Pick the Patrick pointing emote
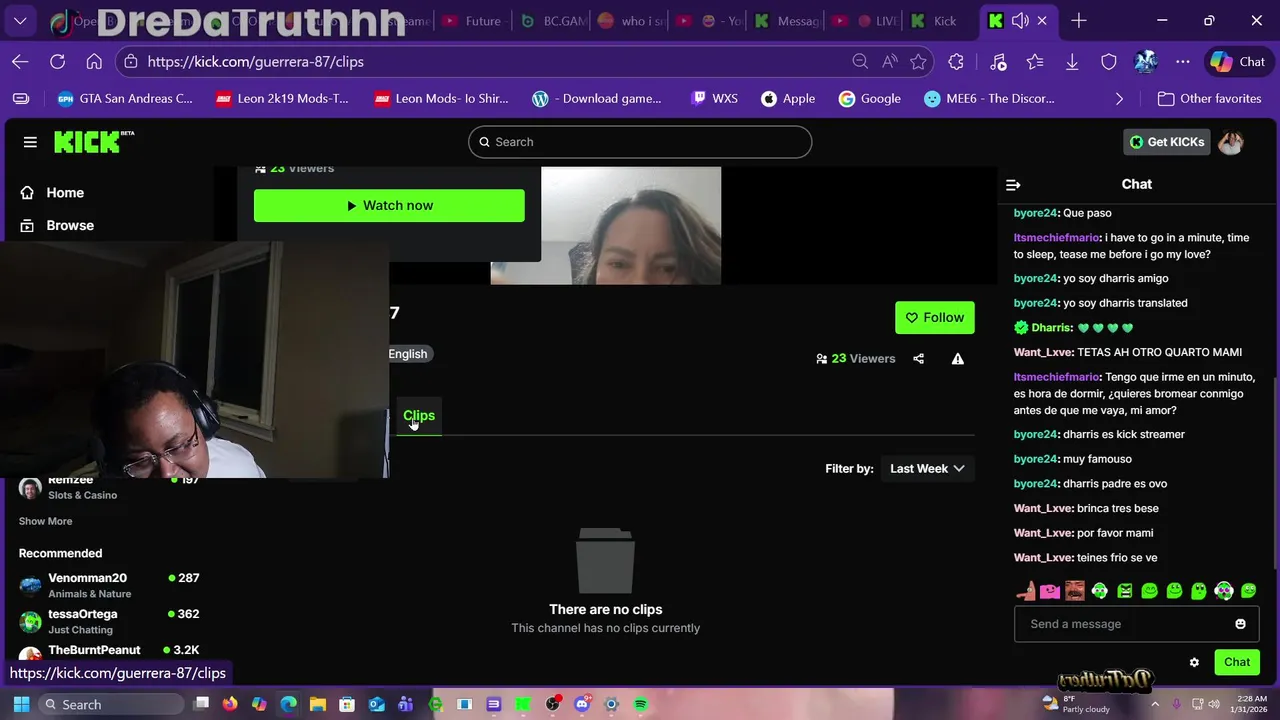This screenshot has height=720, width=1280. pyautogui.click(x=1026, y=591)
